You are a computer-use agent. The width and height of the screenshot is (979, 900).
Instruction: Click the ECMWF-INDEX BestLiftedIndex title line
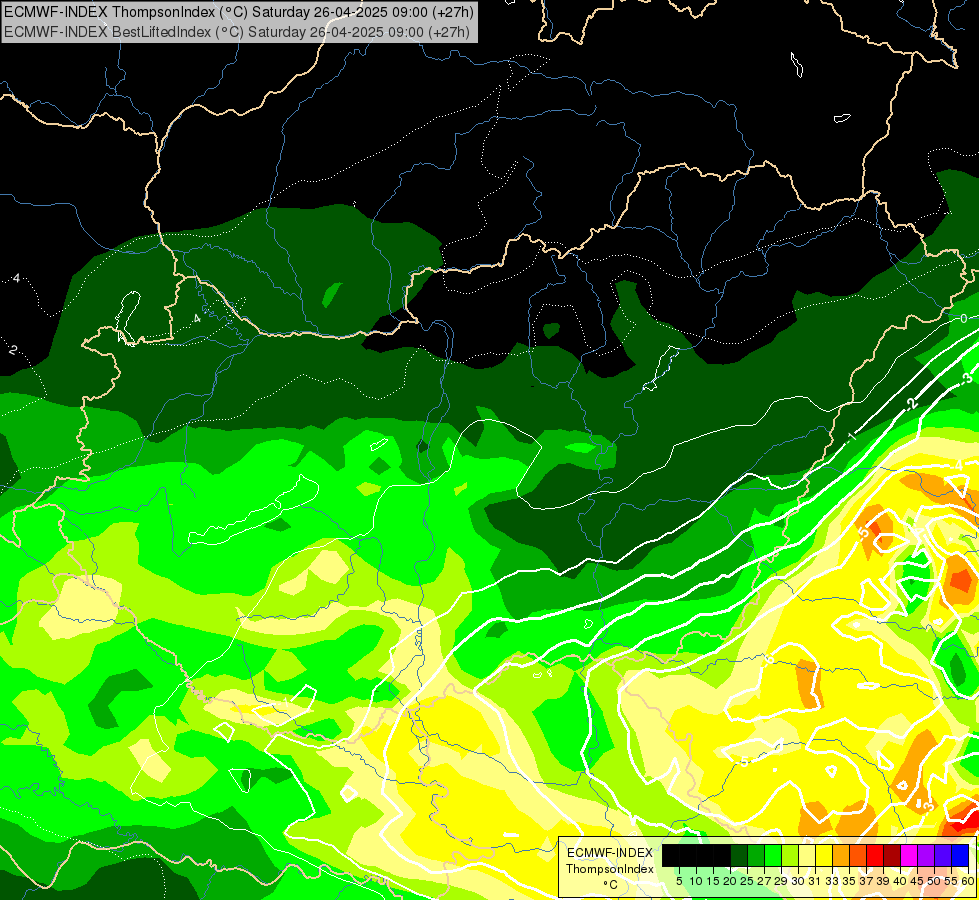click(x=237, y=31)
